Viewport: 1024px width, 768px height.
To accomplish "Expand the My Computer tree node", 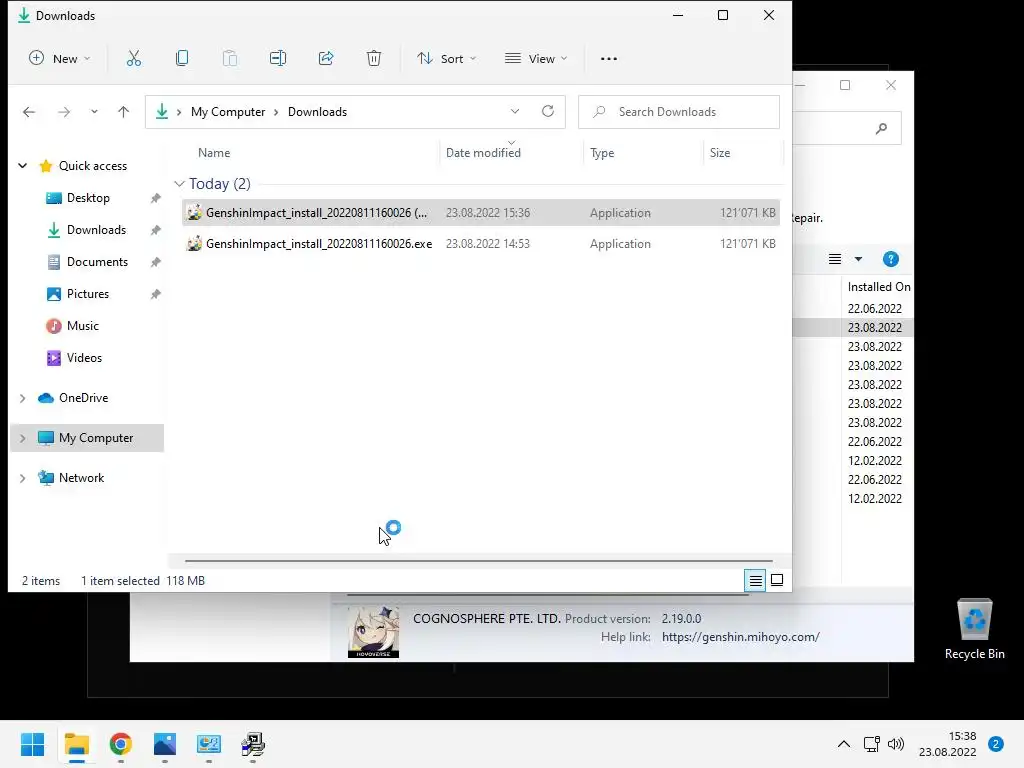I will [x=23, y=438].
